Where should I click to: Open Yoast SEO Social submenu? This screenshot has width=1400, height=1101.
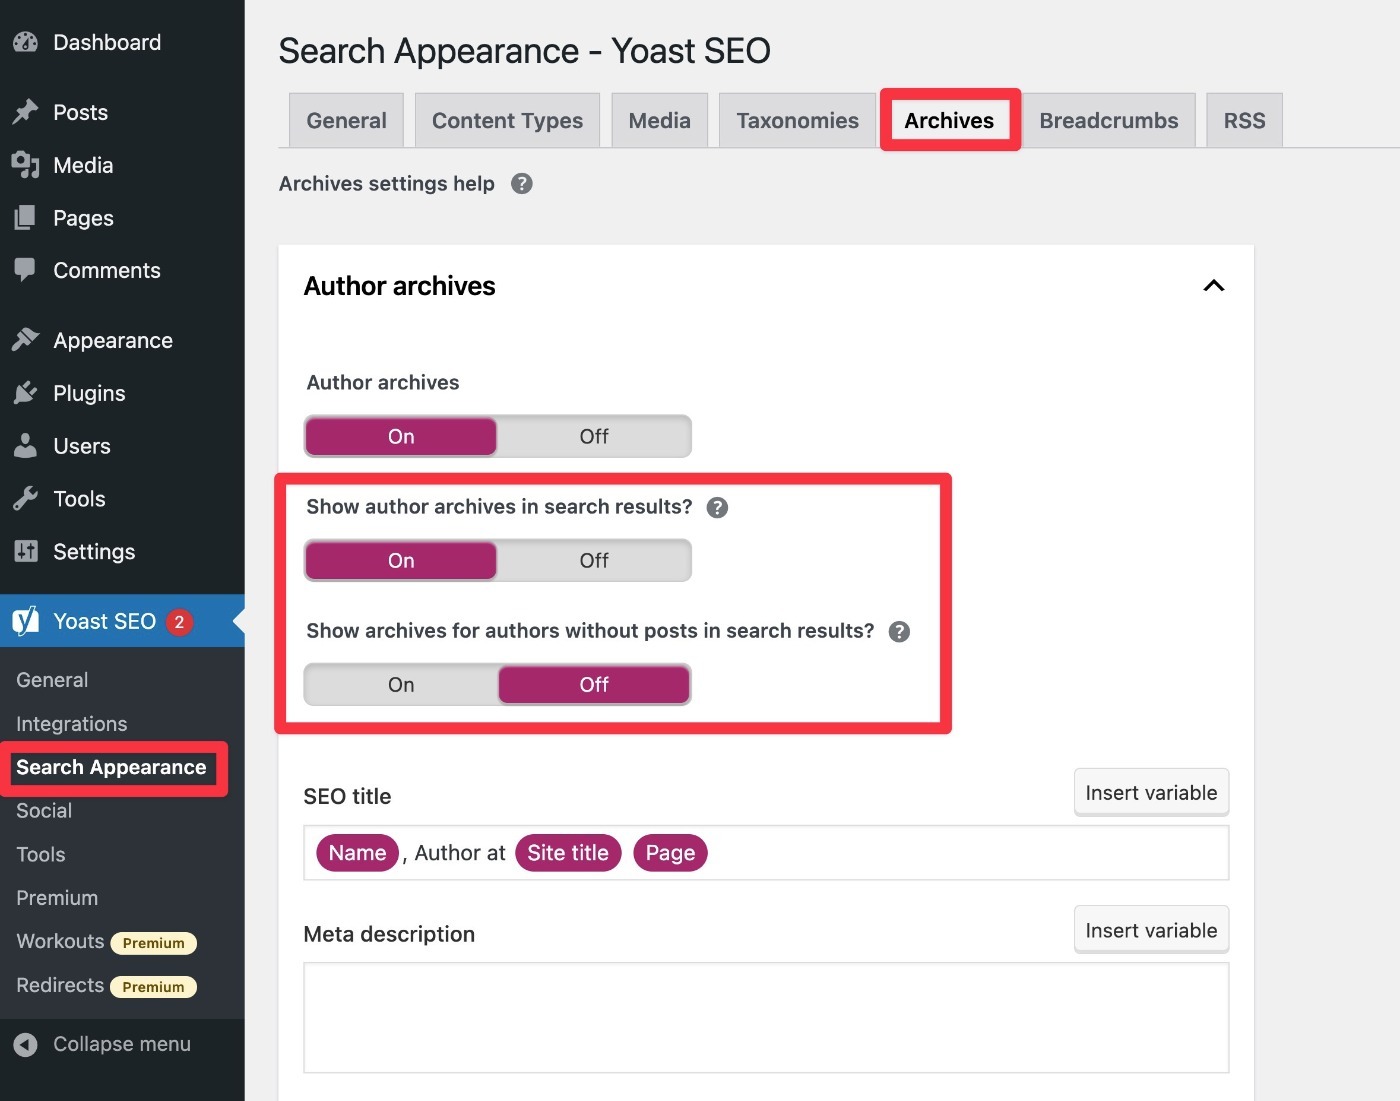(44, 811)
